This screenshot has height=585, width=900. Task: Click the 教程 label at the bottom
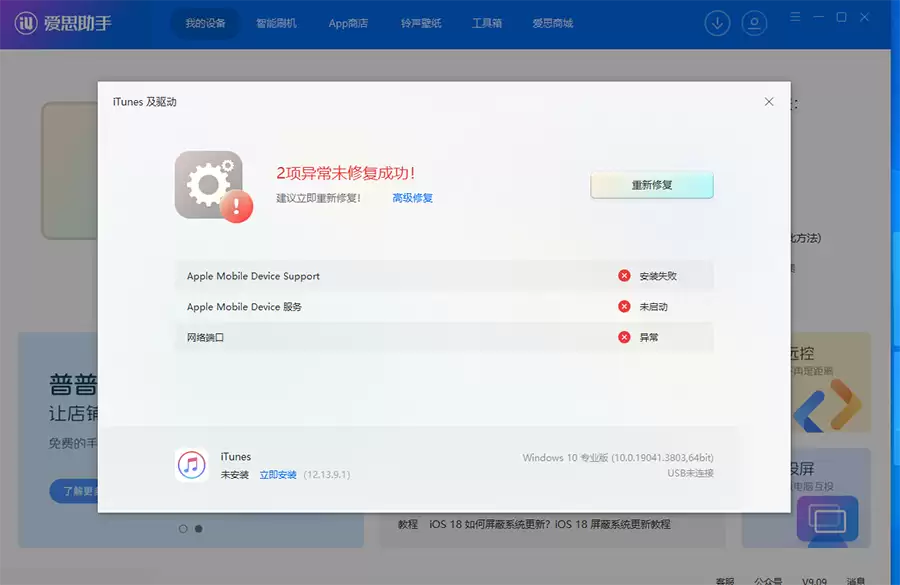coord(408,524)
